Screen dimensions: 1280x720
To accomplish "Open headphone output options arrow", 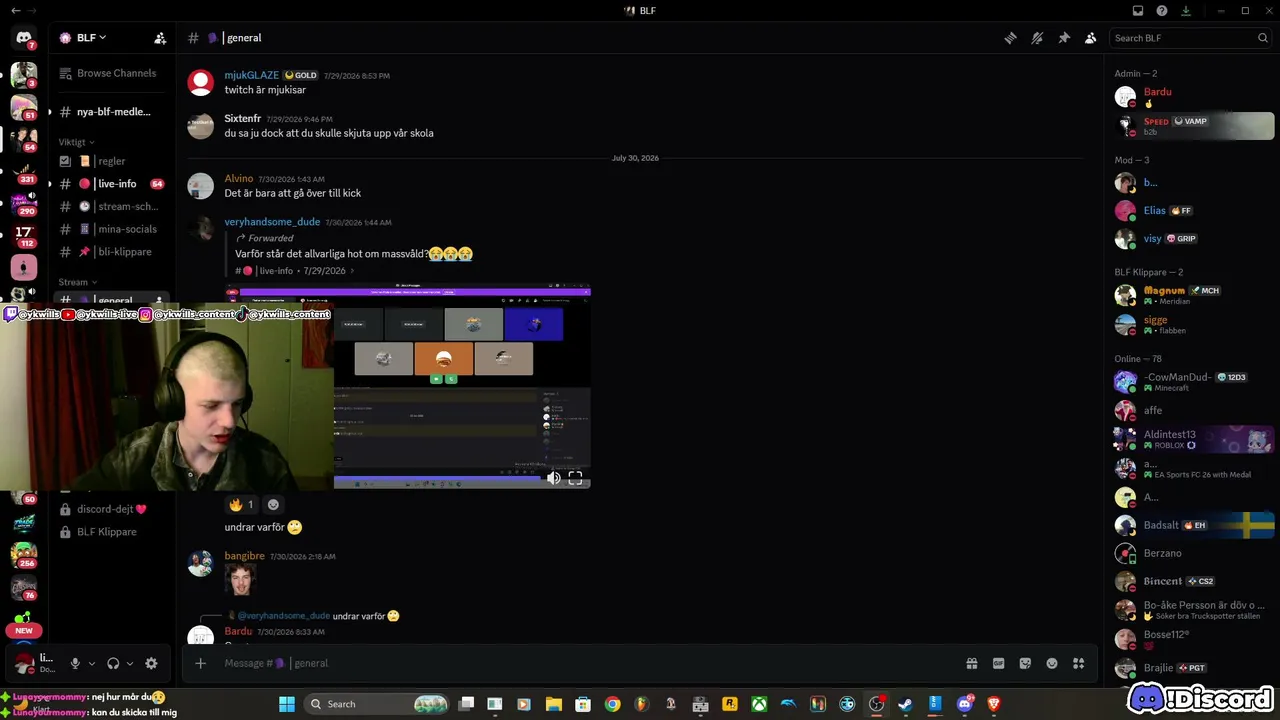I will (130, 663).
